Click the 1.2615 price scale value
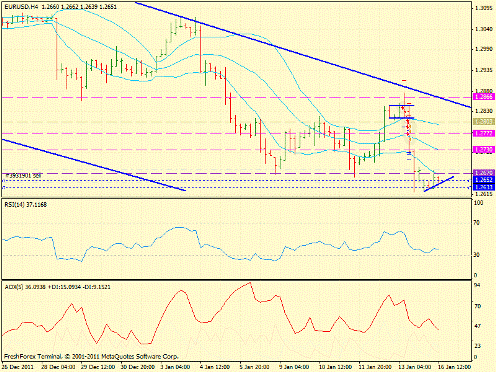 pyautogui.click(x=484, y=194)
